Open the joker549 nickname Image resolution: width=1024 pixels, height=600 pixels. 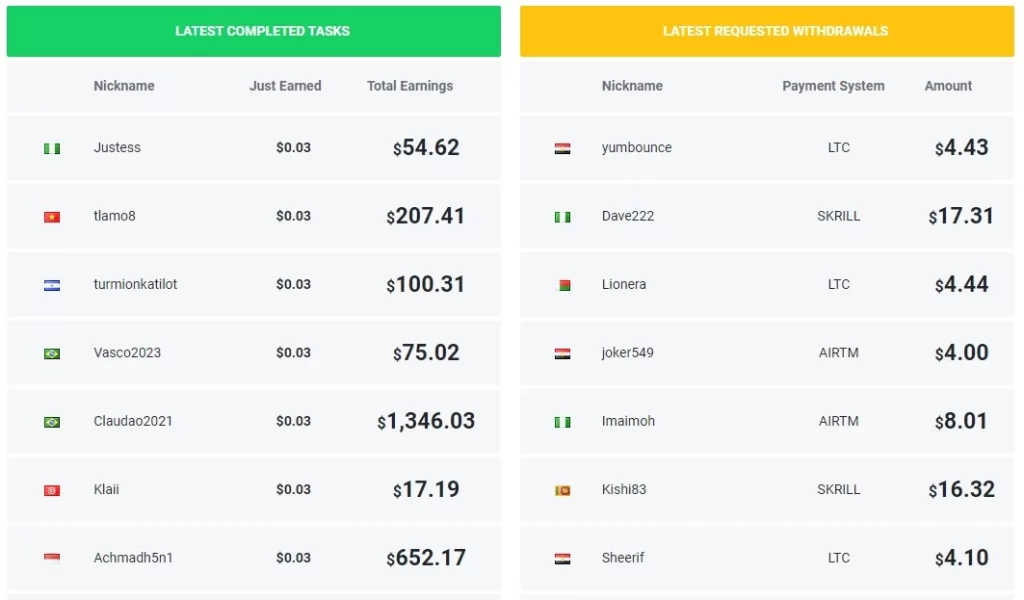[628, 353]
